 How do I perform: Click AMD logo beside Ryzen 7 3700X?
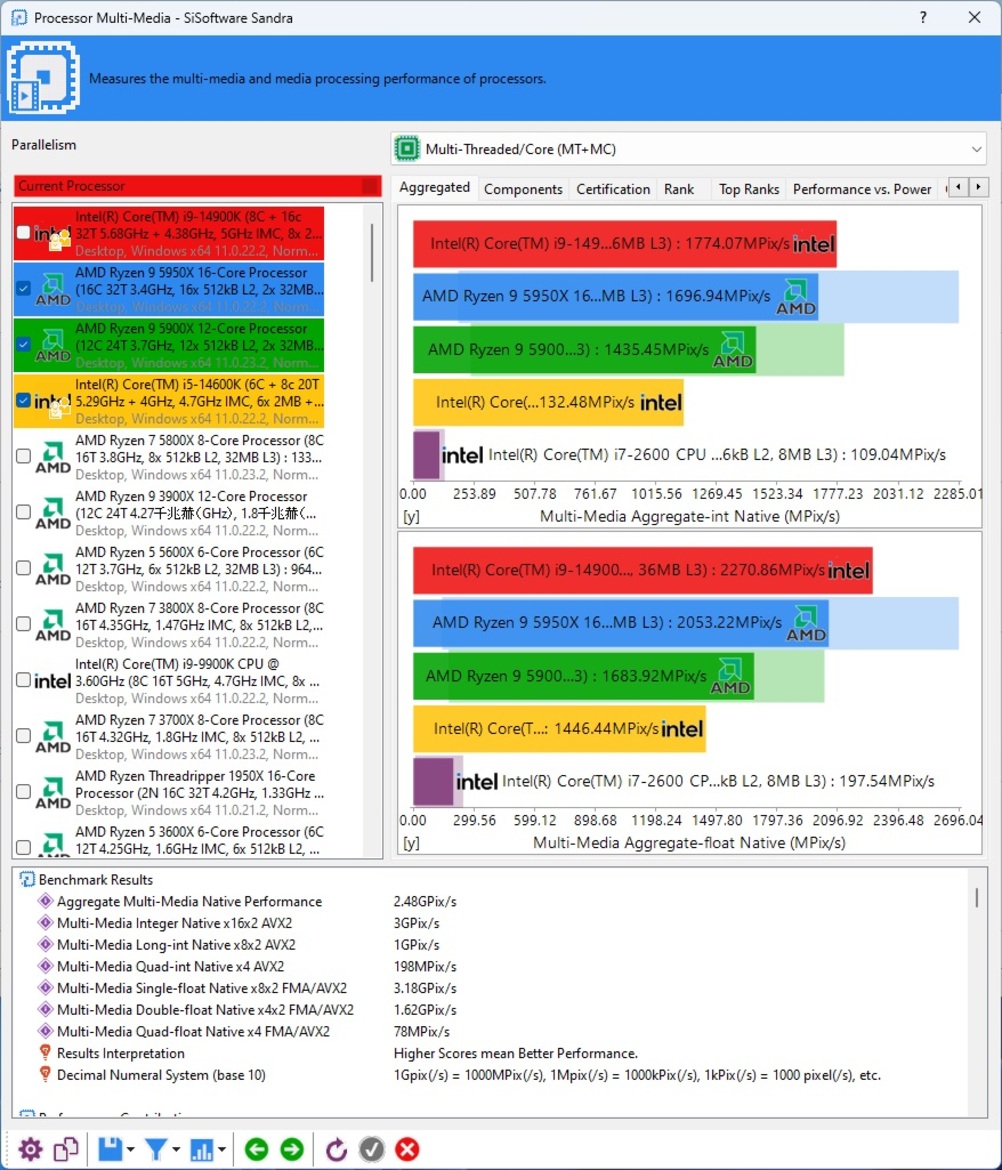click(53, 736)
